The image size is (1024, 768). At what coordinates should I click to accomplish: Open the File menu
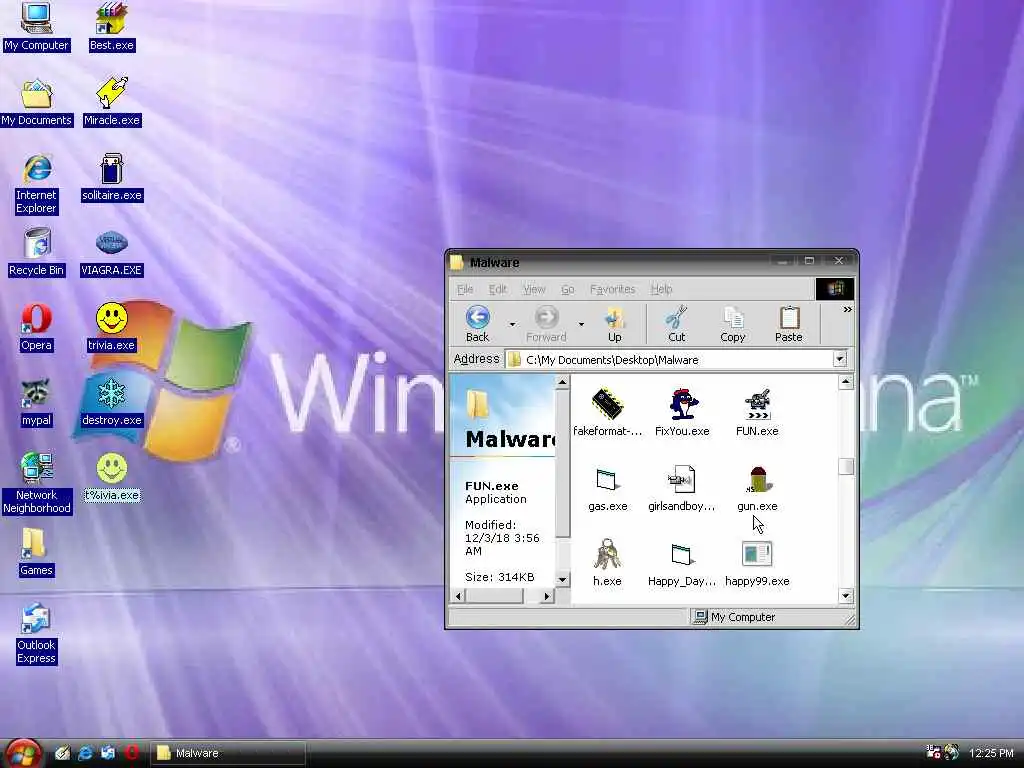point(465,289)
